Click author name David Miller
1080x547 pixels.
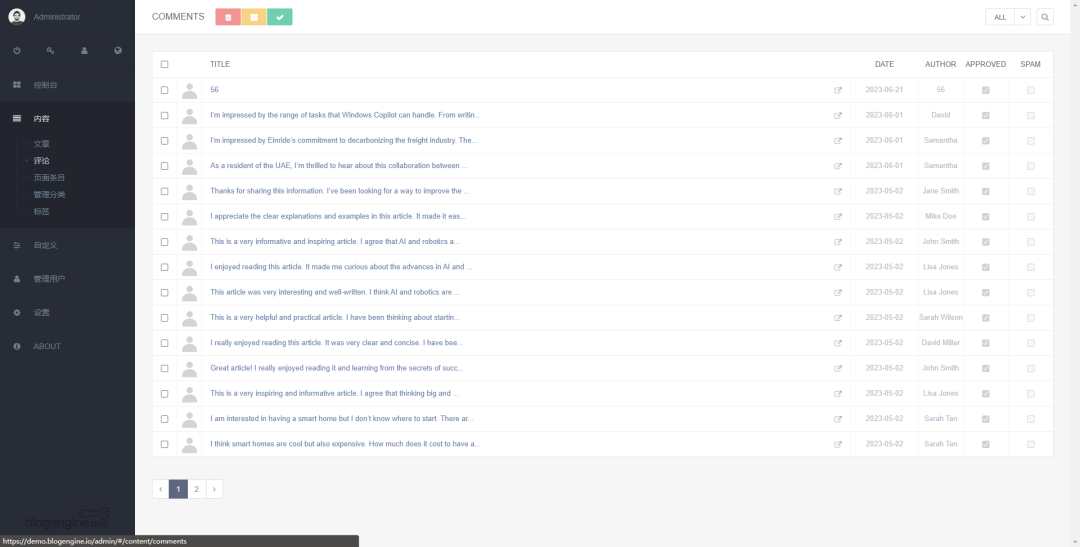point(940,343)
